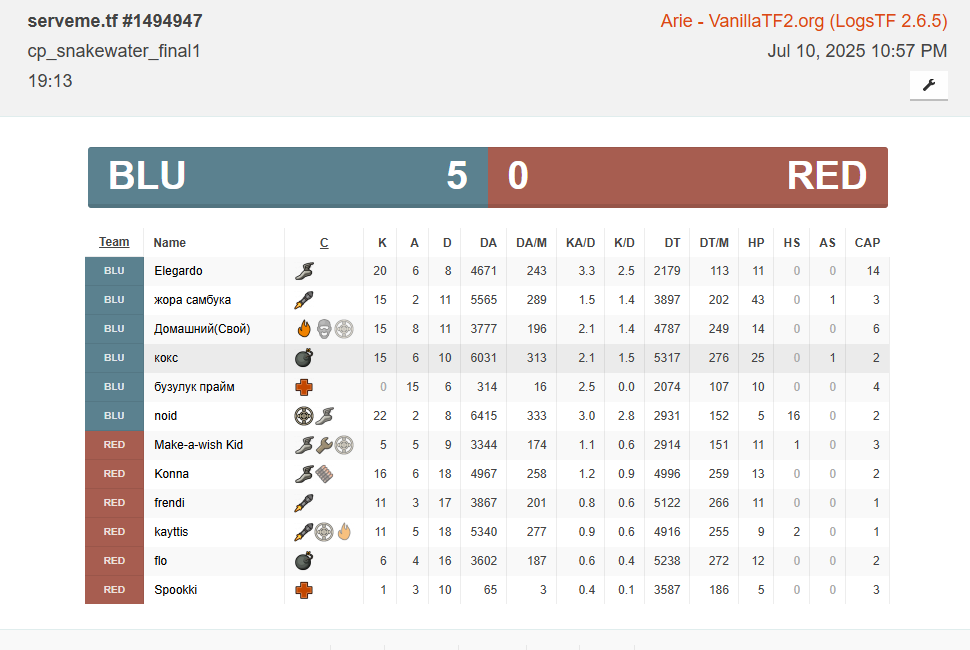Sort table by the C class column

(x=324, y=243)
